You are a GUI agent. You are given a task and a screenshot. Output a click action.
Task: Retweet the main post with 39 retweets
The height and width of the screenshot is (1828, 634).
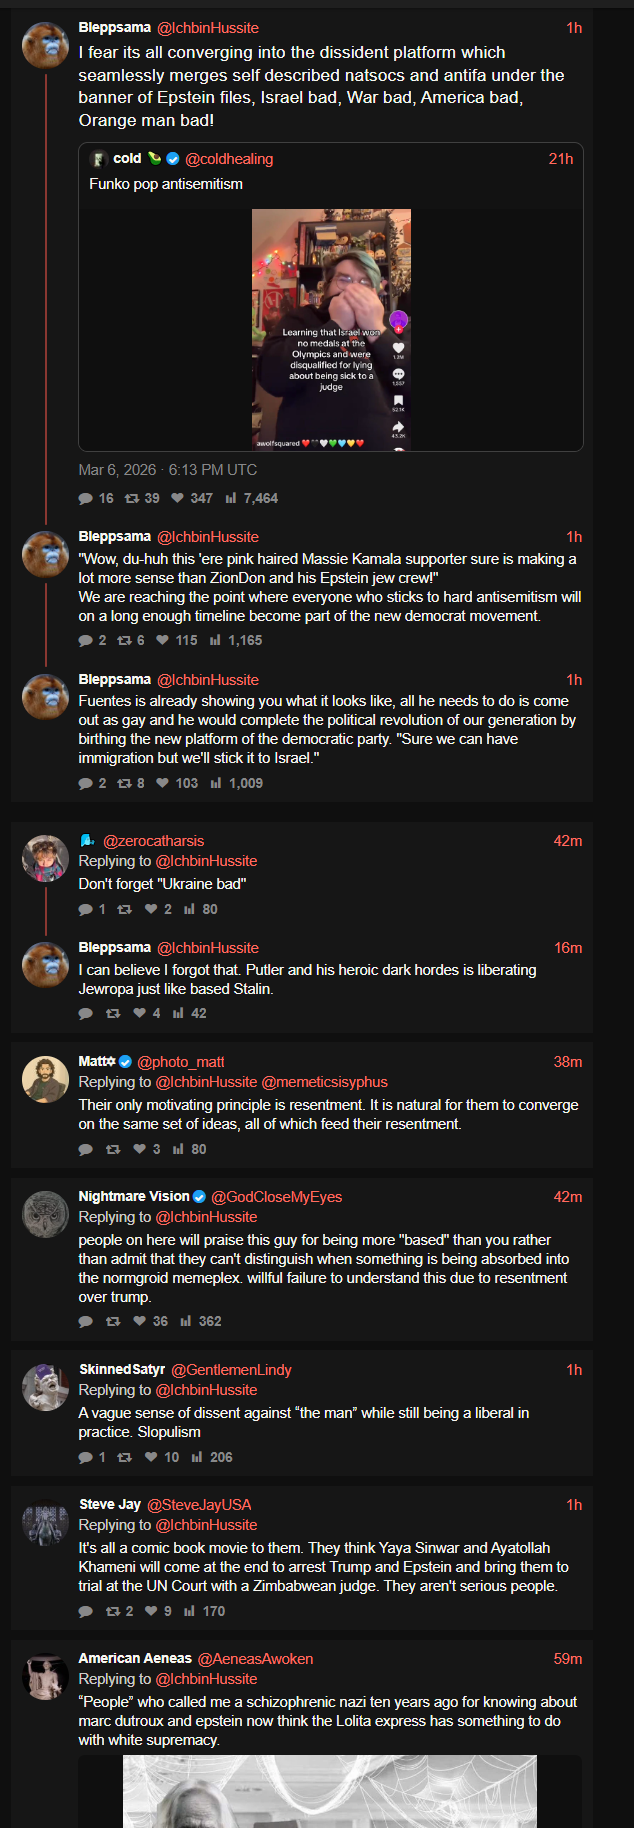[132, 498]
